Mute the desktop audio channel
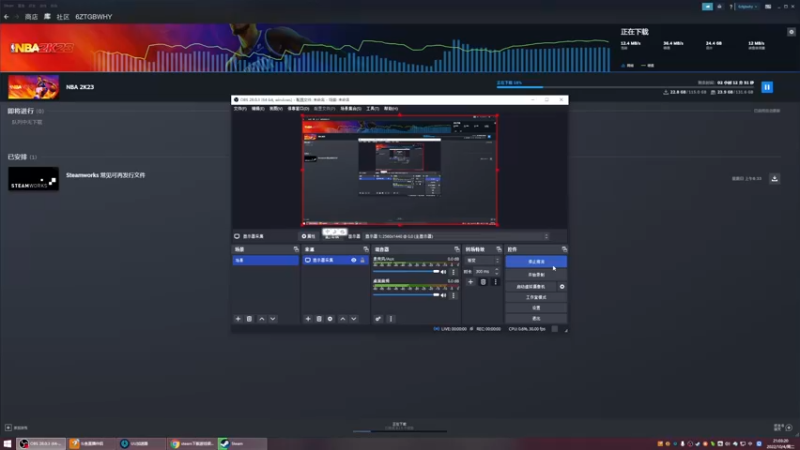 click(x=443, y=295)
